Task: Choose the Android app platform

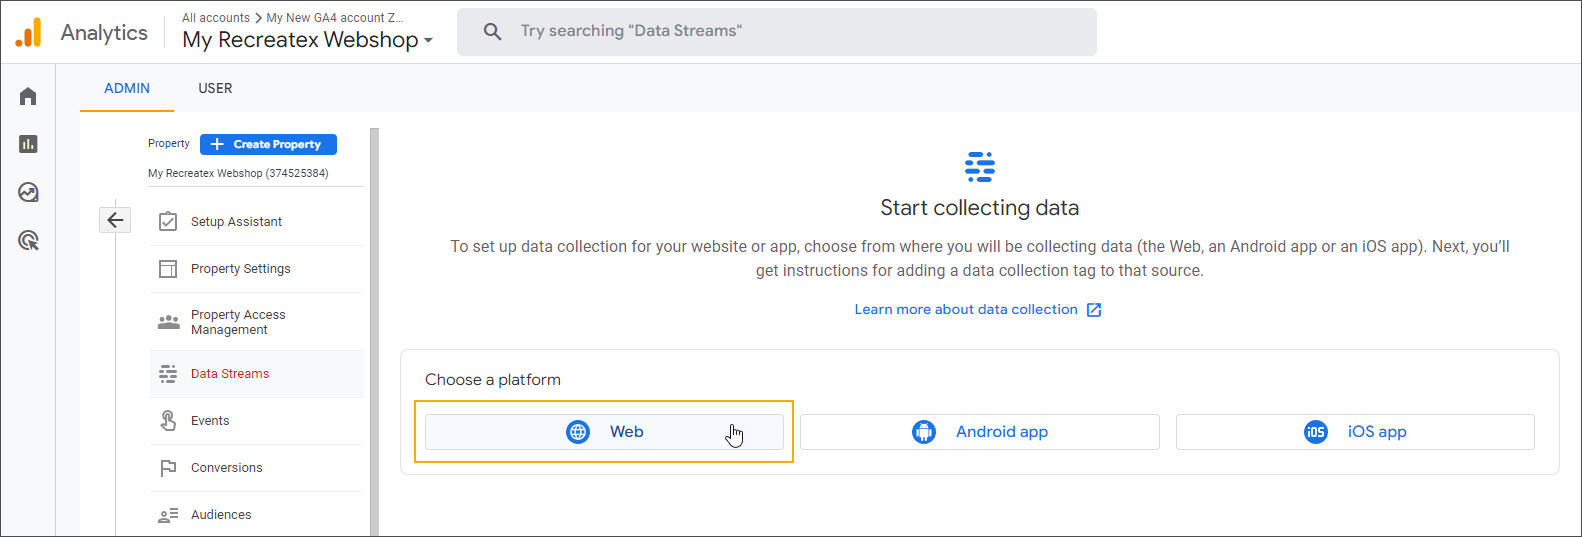Action: 979,432
